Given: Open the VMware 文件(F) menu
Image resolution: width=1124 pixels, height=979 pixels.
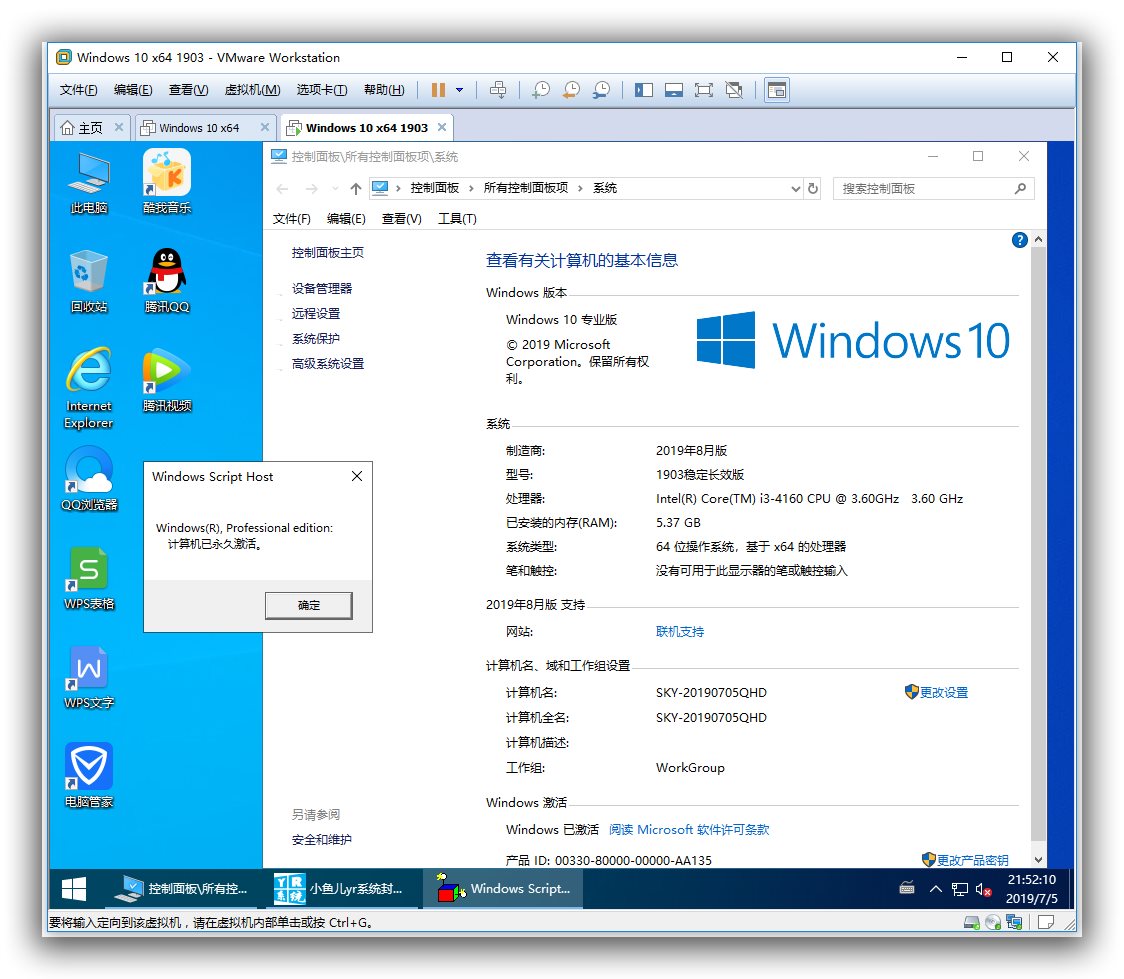Looking at the screenshot, I should (x=78, y=90).
